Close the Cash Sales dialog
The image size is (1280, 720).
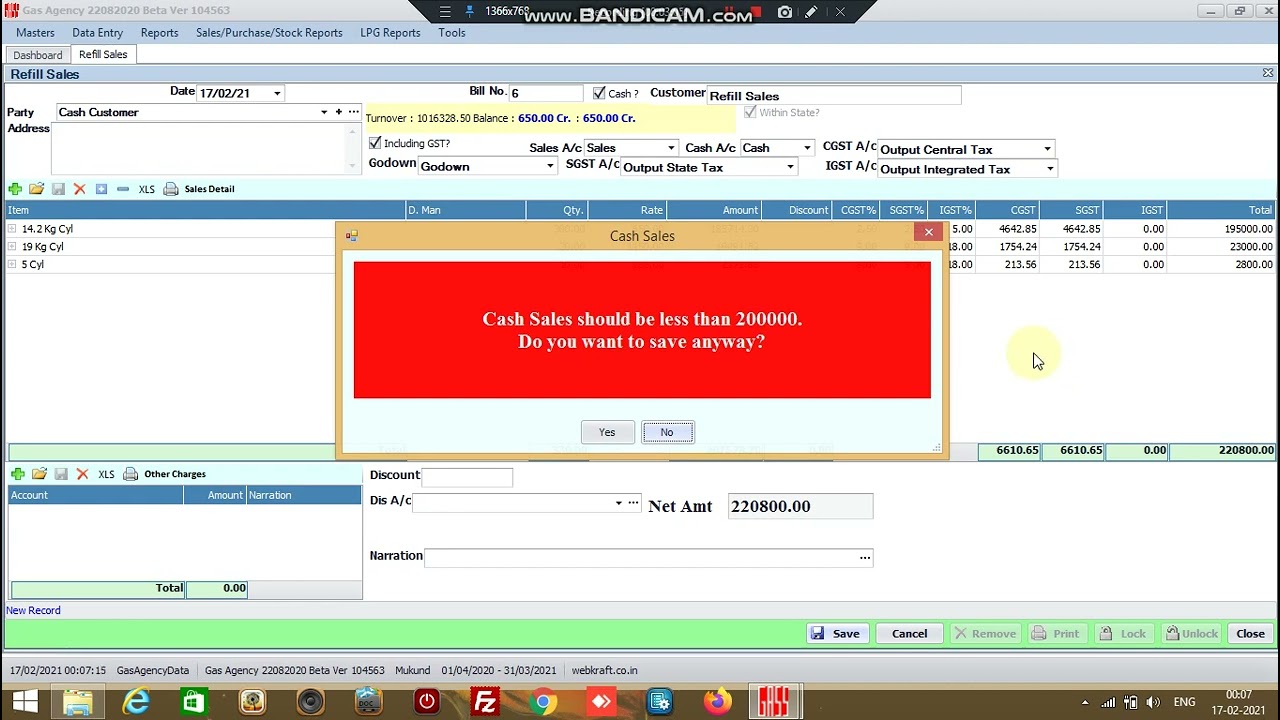928,232
